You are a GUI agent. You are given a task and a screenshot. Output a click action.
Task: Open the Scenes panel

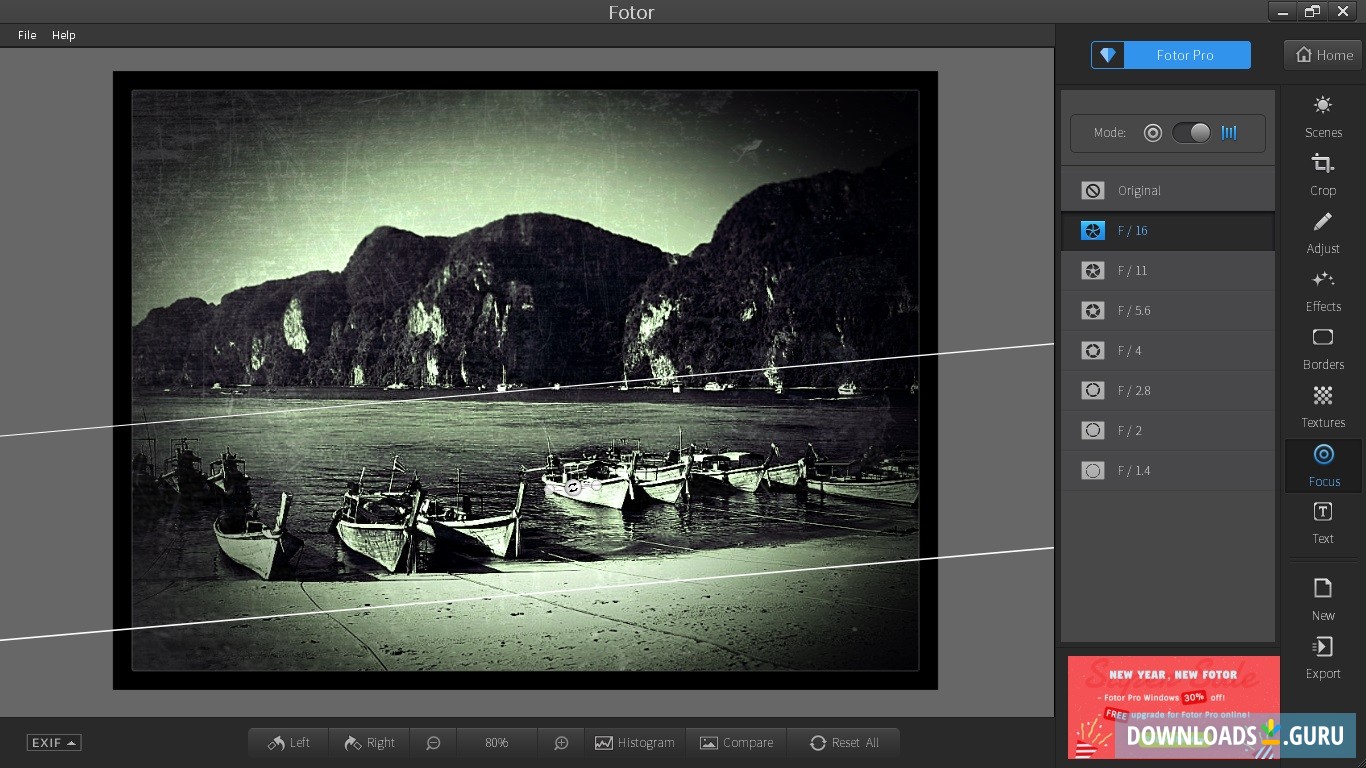[x=1322, y=116]
